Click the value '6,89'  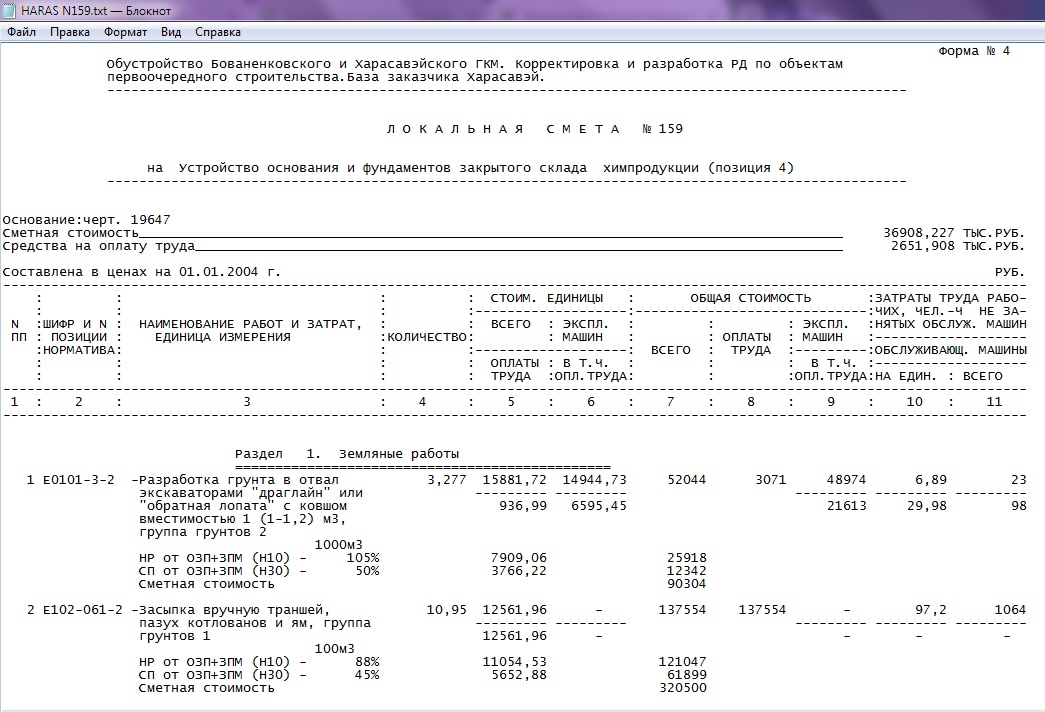930,480
